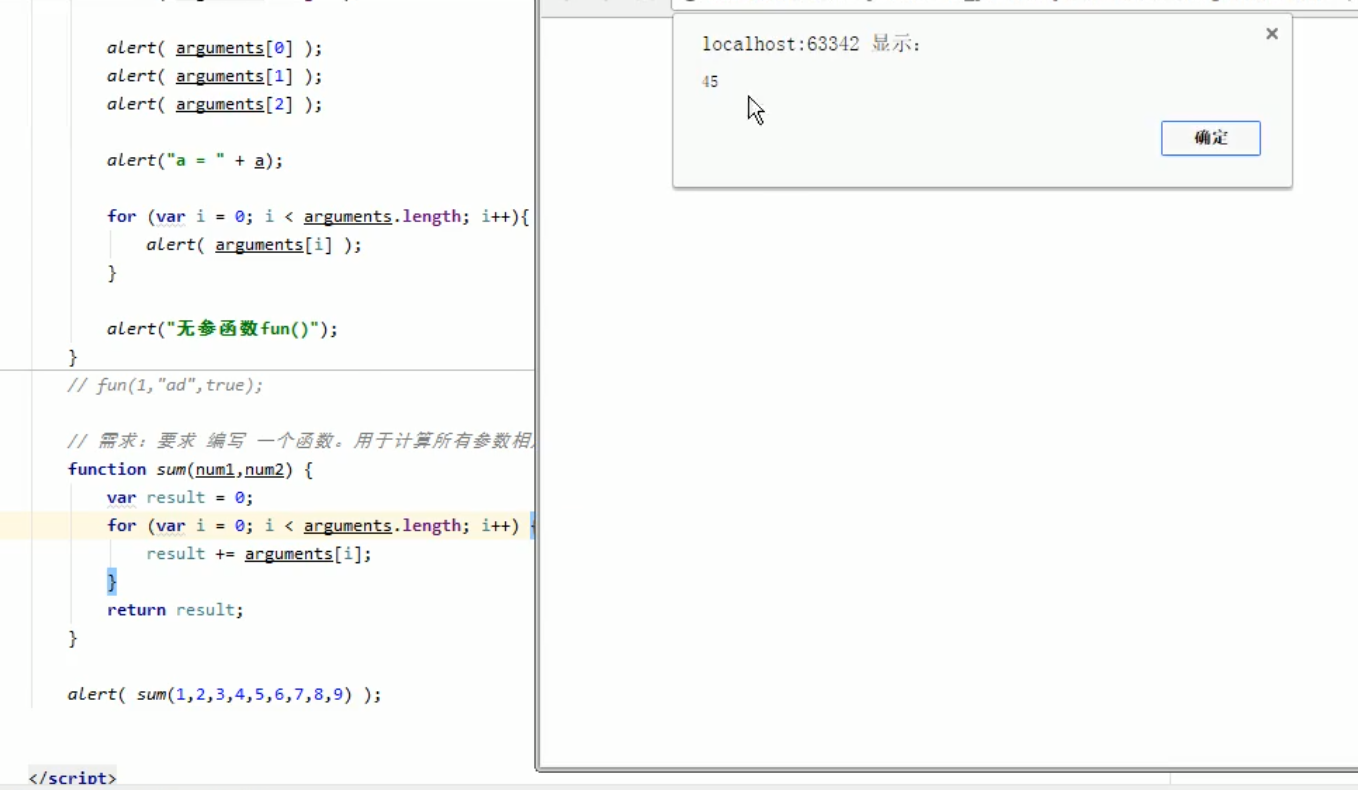Click the alert("a = " + a) line
Viewport: 1358px width, 790px height.
tap(195, 160)
